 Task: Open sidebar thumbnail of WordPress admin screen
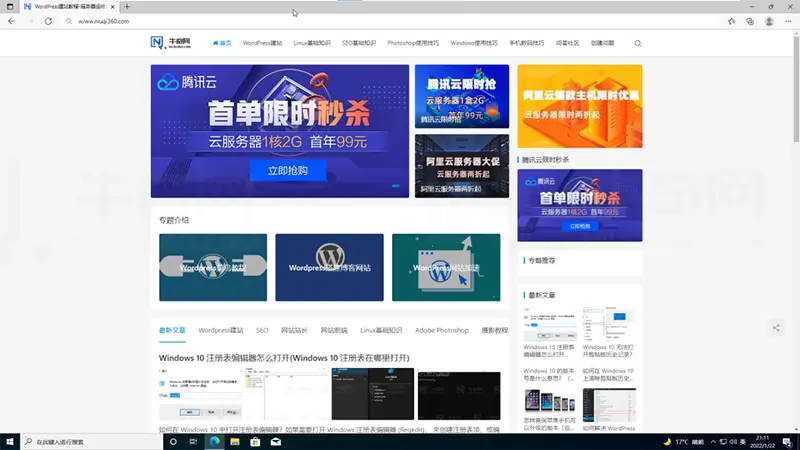(609, 405)
